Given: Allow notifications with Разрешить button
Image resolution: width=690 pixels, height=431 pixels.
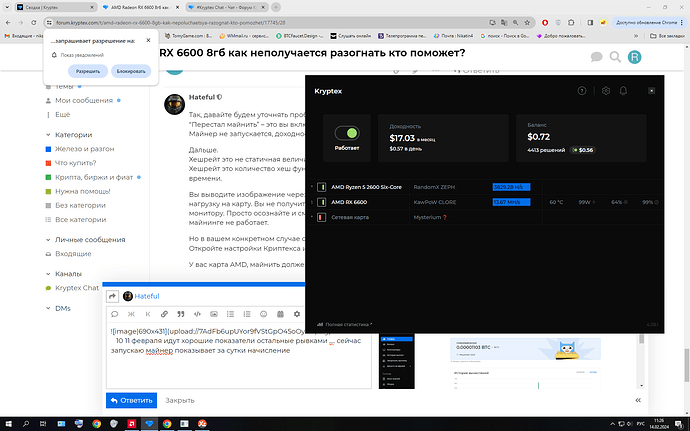Looking at the screenshot, I should (88, 71).
